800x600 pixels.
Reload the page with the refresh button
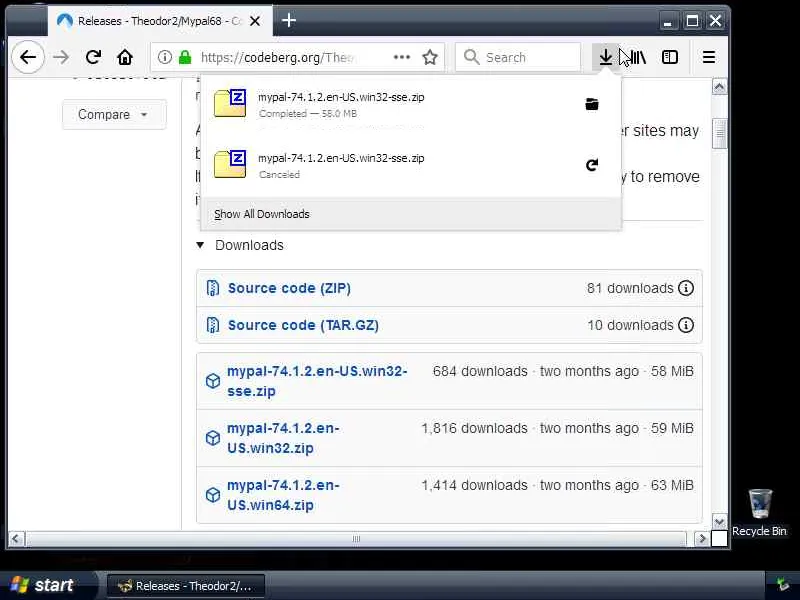point(93,57)
